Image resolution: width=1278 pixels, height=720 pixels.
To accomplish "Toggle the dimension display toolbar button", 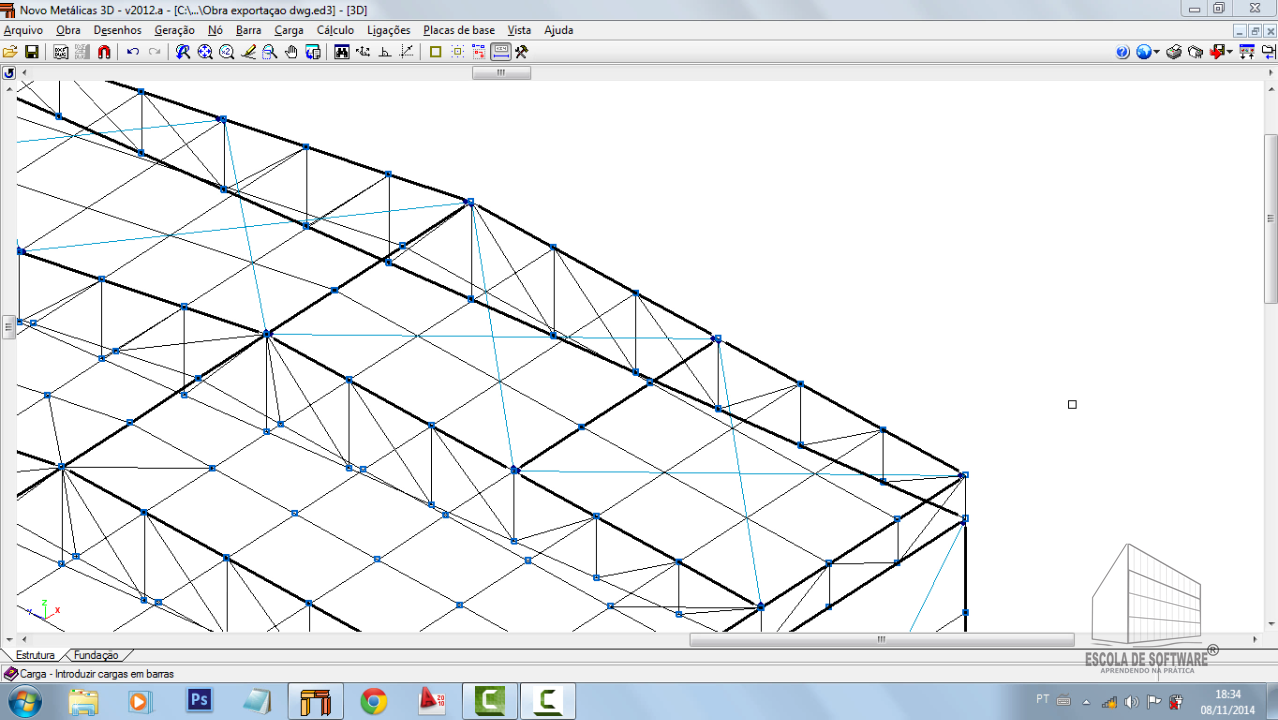I will point(500,52).
